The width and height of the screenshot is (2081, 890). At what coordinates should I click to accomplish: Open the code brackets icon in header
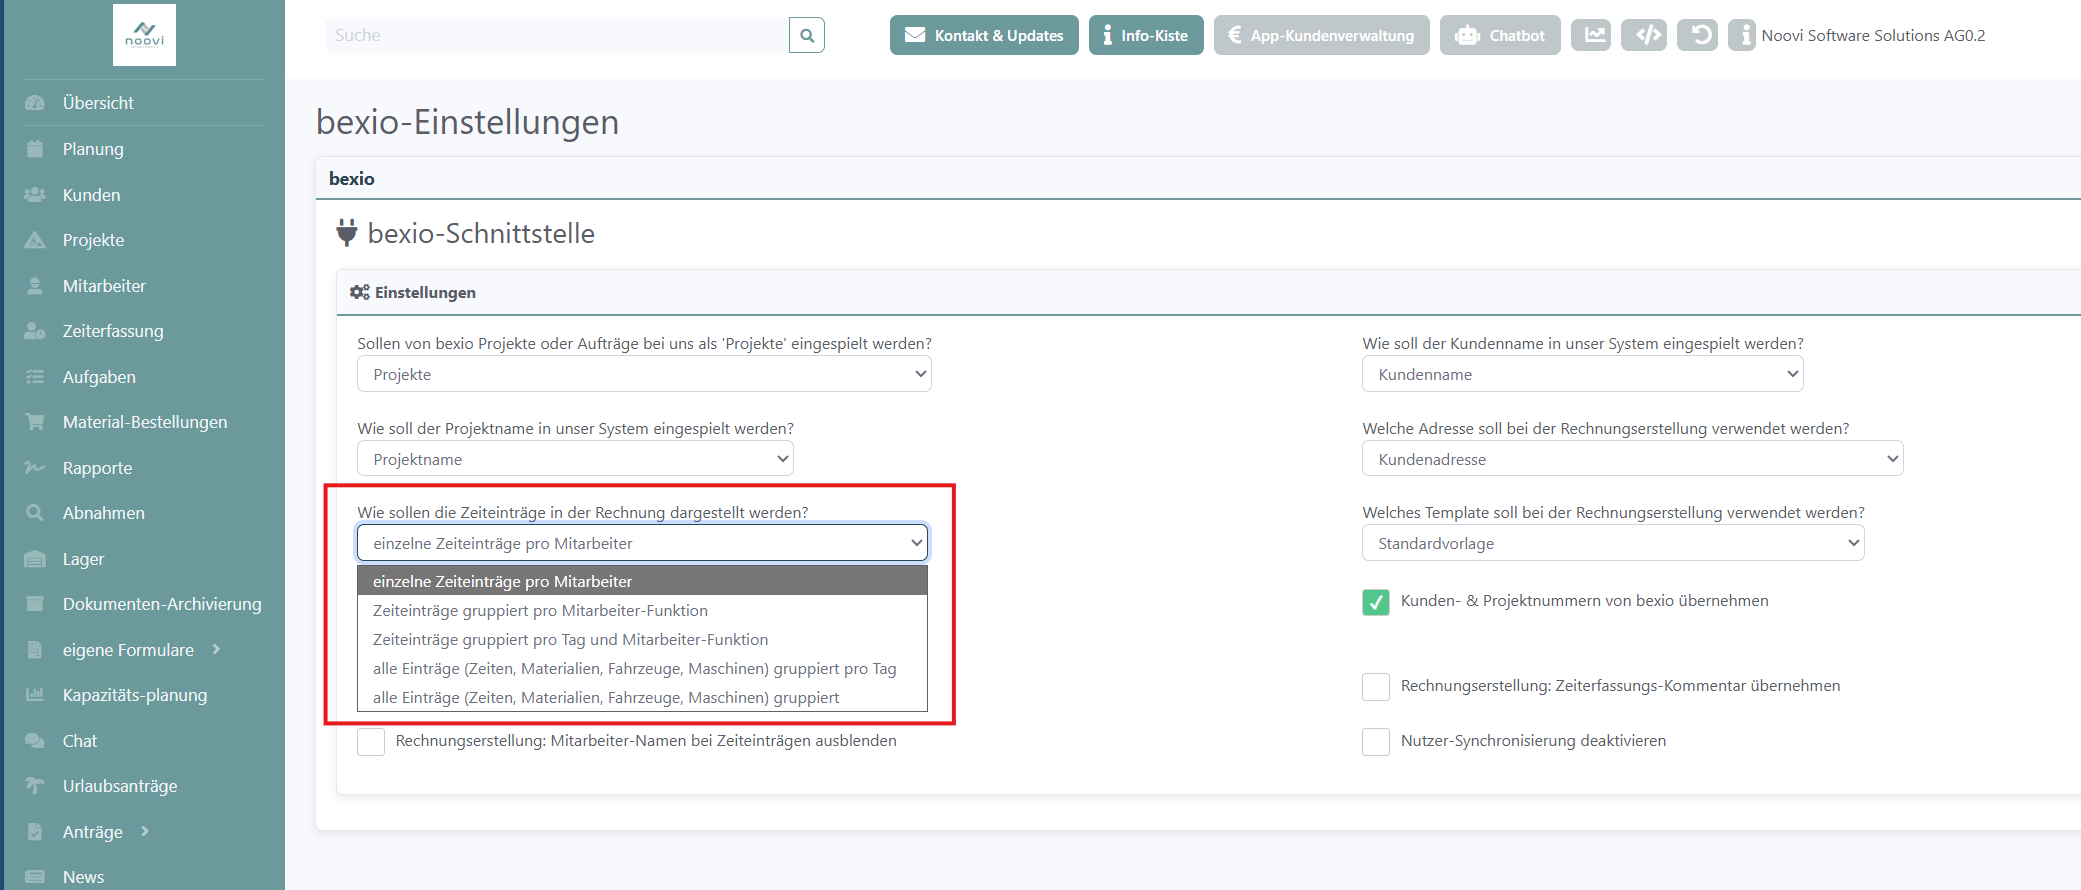pyautogui.click(x=1644, y=35)
